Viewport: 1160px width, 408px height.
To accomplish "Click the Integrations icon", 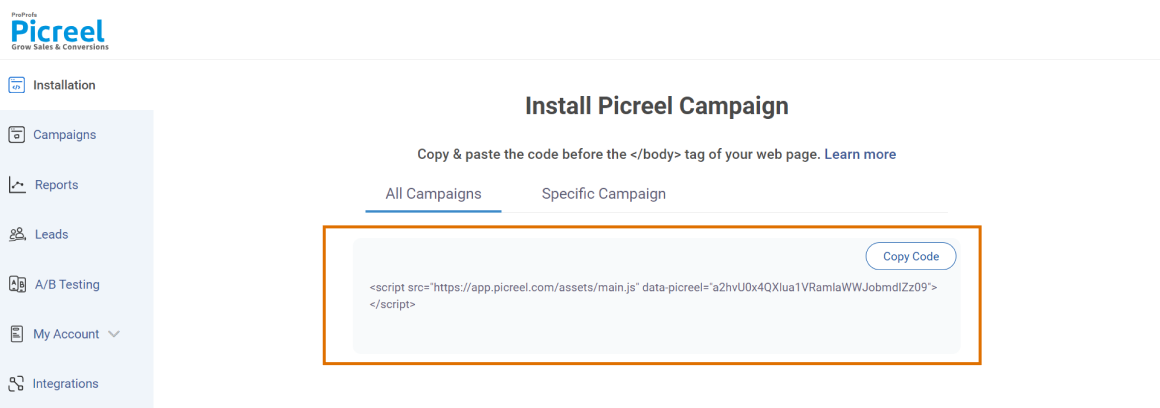I will [16, 384].
